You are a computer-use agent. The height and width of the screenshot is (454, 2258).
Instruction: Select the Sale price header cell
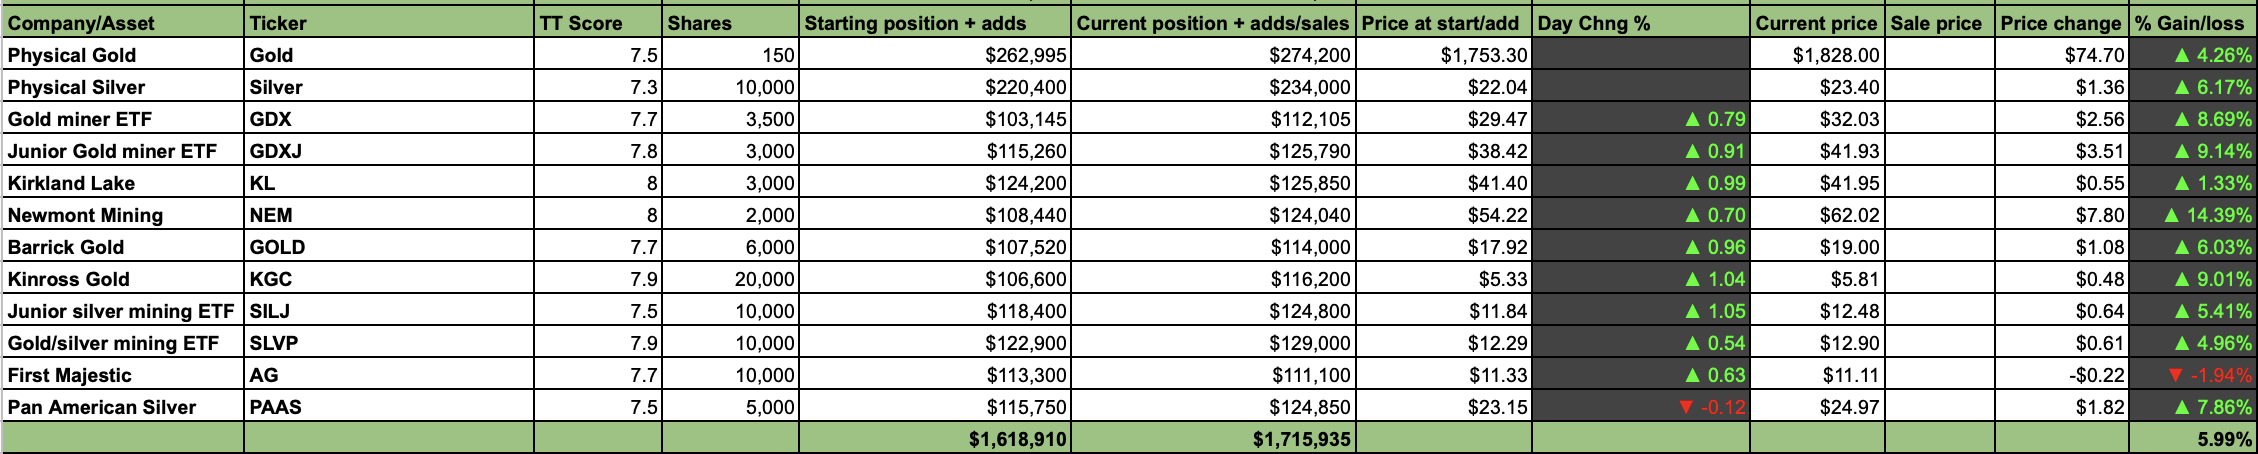pos(1939,22)
